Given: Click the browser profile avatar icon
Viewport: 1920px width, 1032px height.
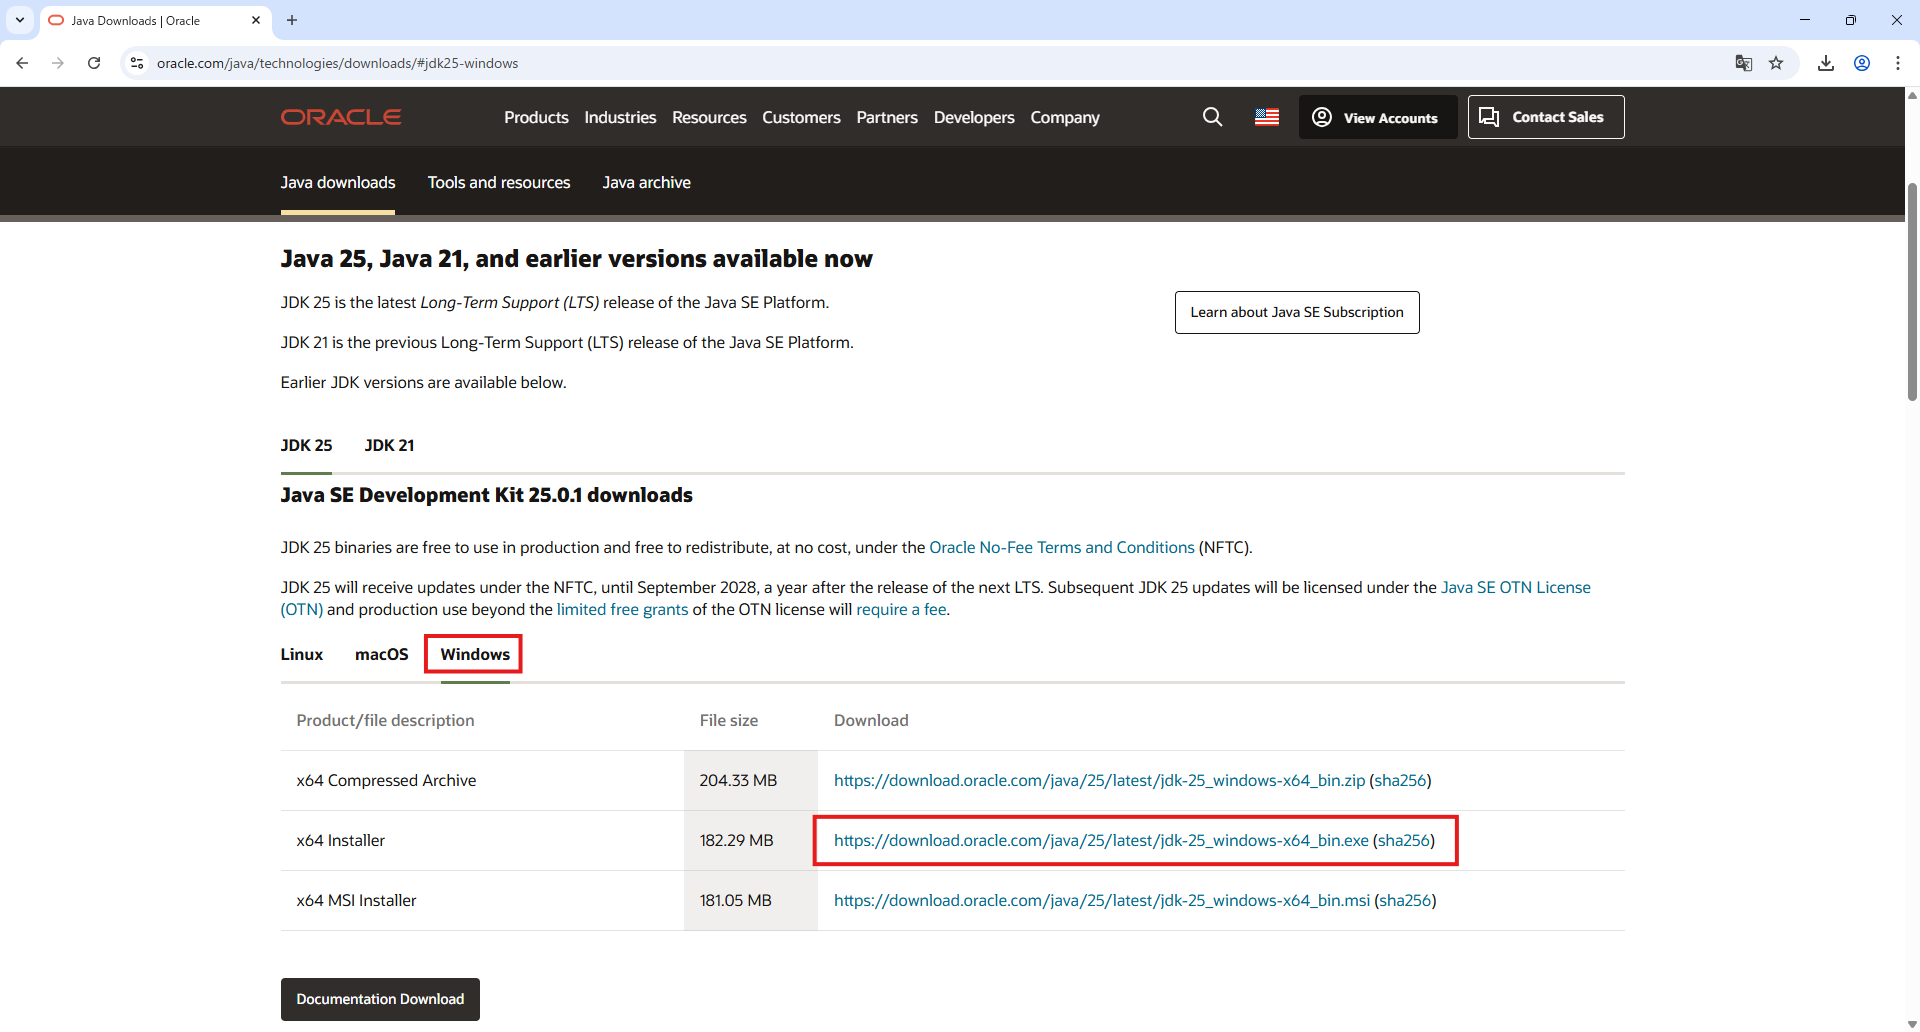Looking at the screenshot, I should [1862, 63].
